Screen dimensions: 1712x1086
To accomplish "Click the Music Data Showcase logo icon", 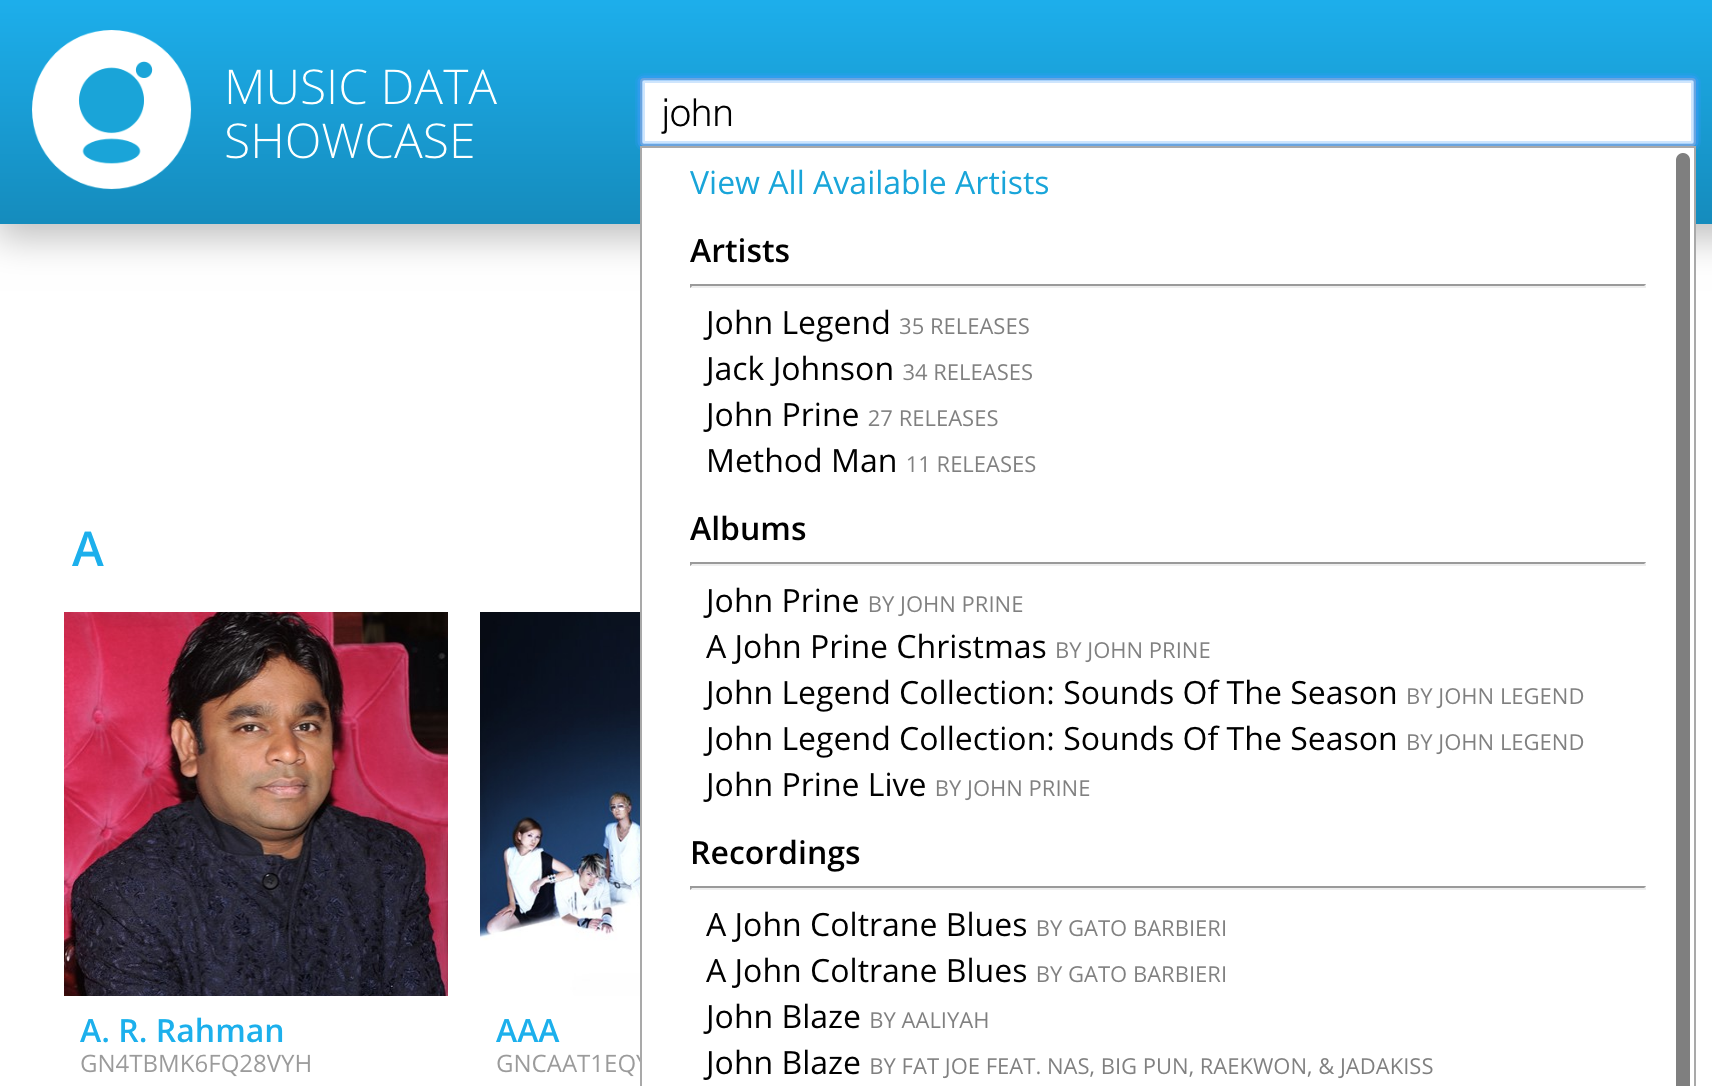I will (x=111, y=110).
